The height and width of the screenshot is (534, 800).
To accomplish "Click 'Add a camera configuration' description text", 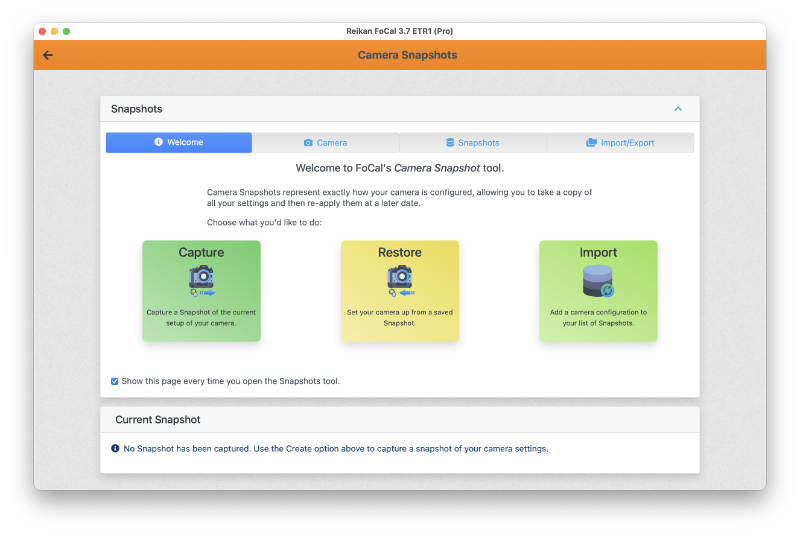I will pyautogui.click(x=598, y=317).
